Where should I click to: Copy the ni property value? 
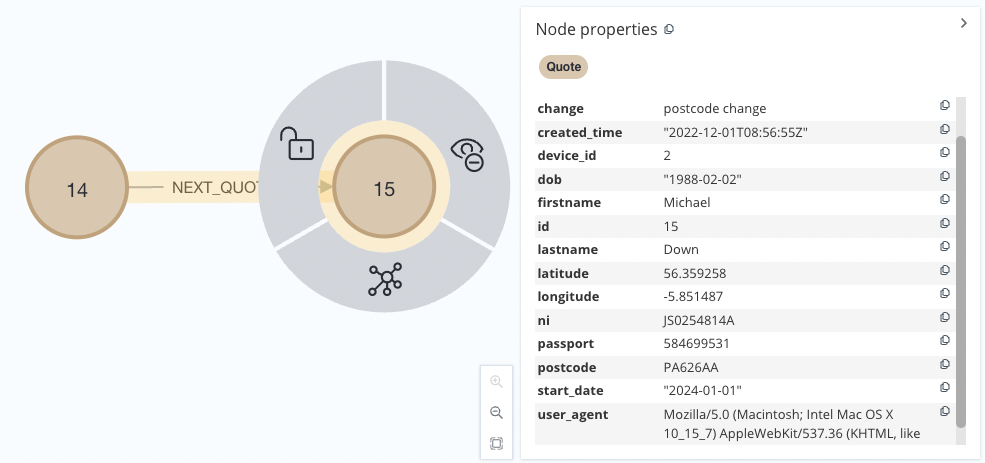(x=944, y=317)
